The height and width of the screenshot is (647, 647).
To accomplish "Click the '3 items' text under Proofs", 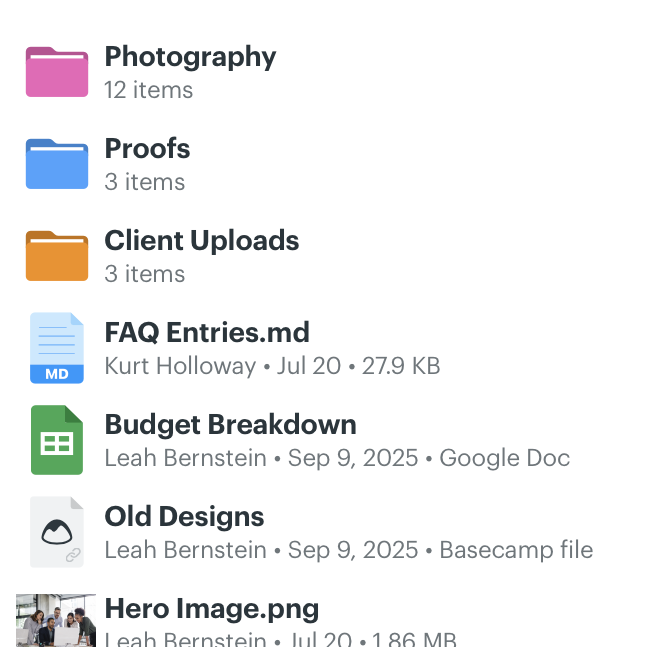I will click(145, 182).
